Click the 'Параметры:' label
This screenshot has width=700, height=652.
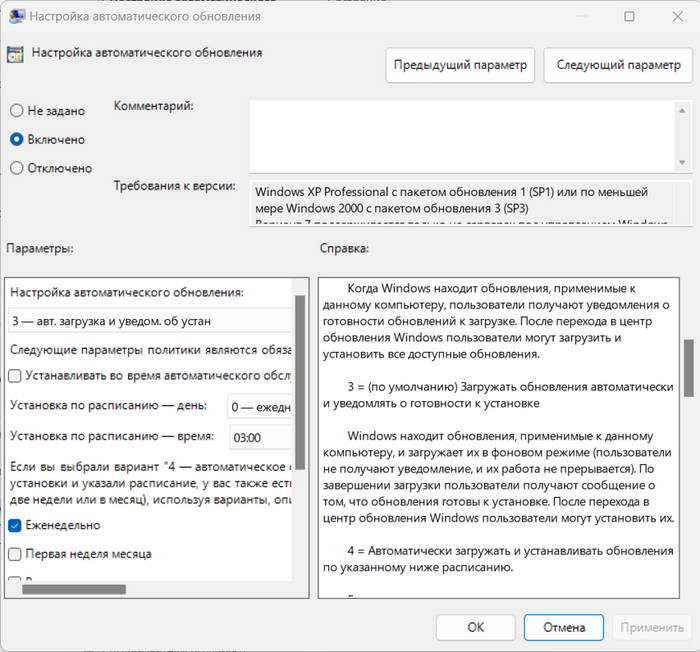[40, 248]
